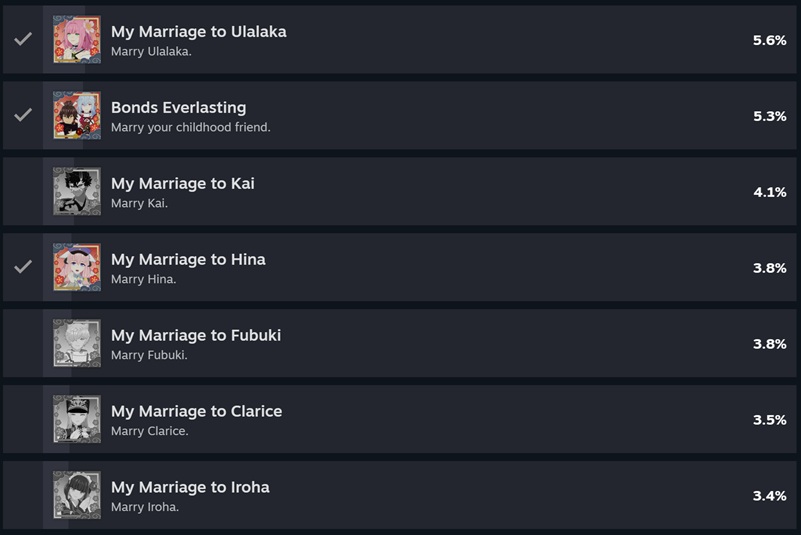Click the checkmark beside Bonds Everlasting
This screenshot has height=535, width=801.
pyautogui.click(x=23, y=115)
